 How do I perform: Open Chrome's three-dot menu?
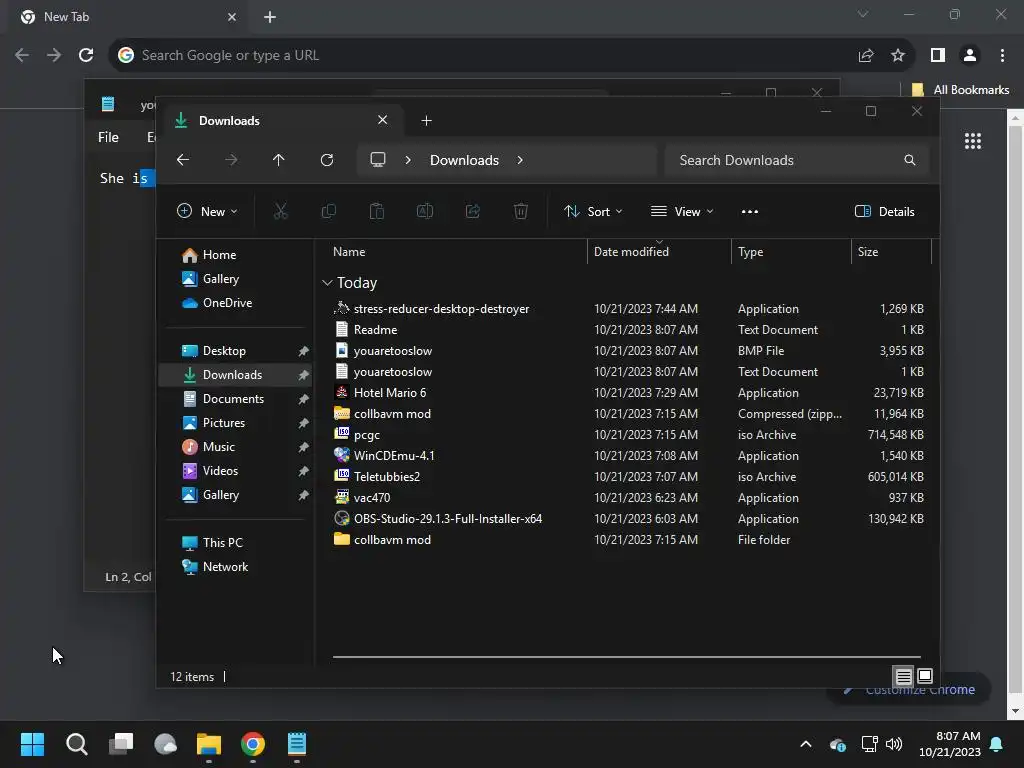[1002, 56]
